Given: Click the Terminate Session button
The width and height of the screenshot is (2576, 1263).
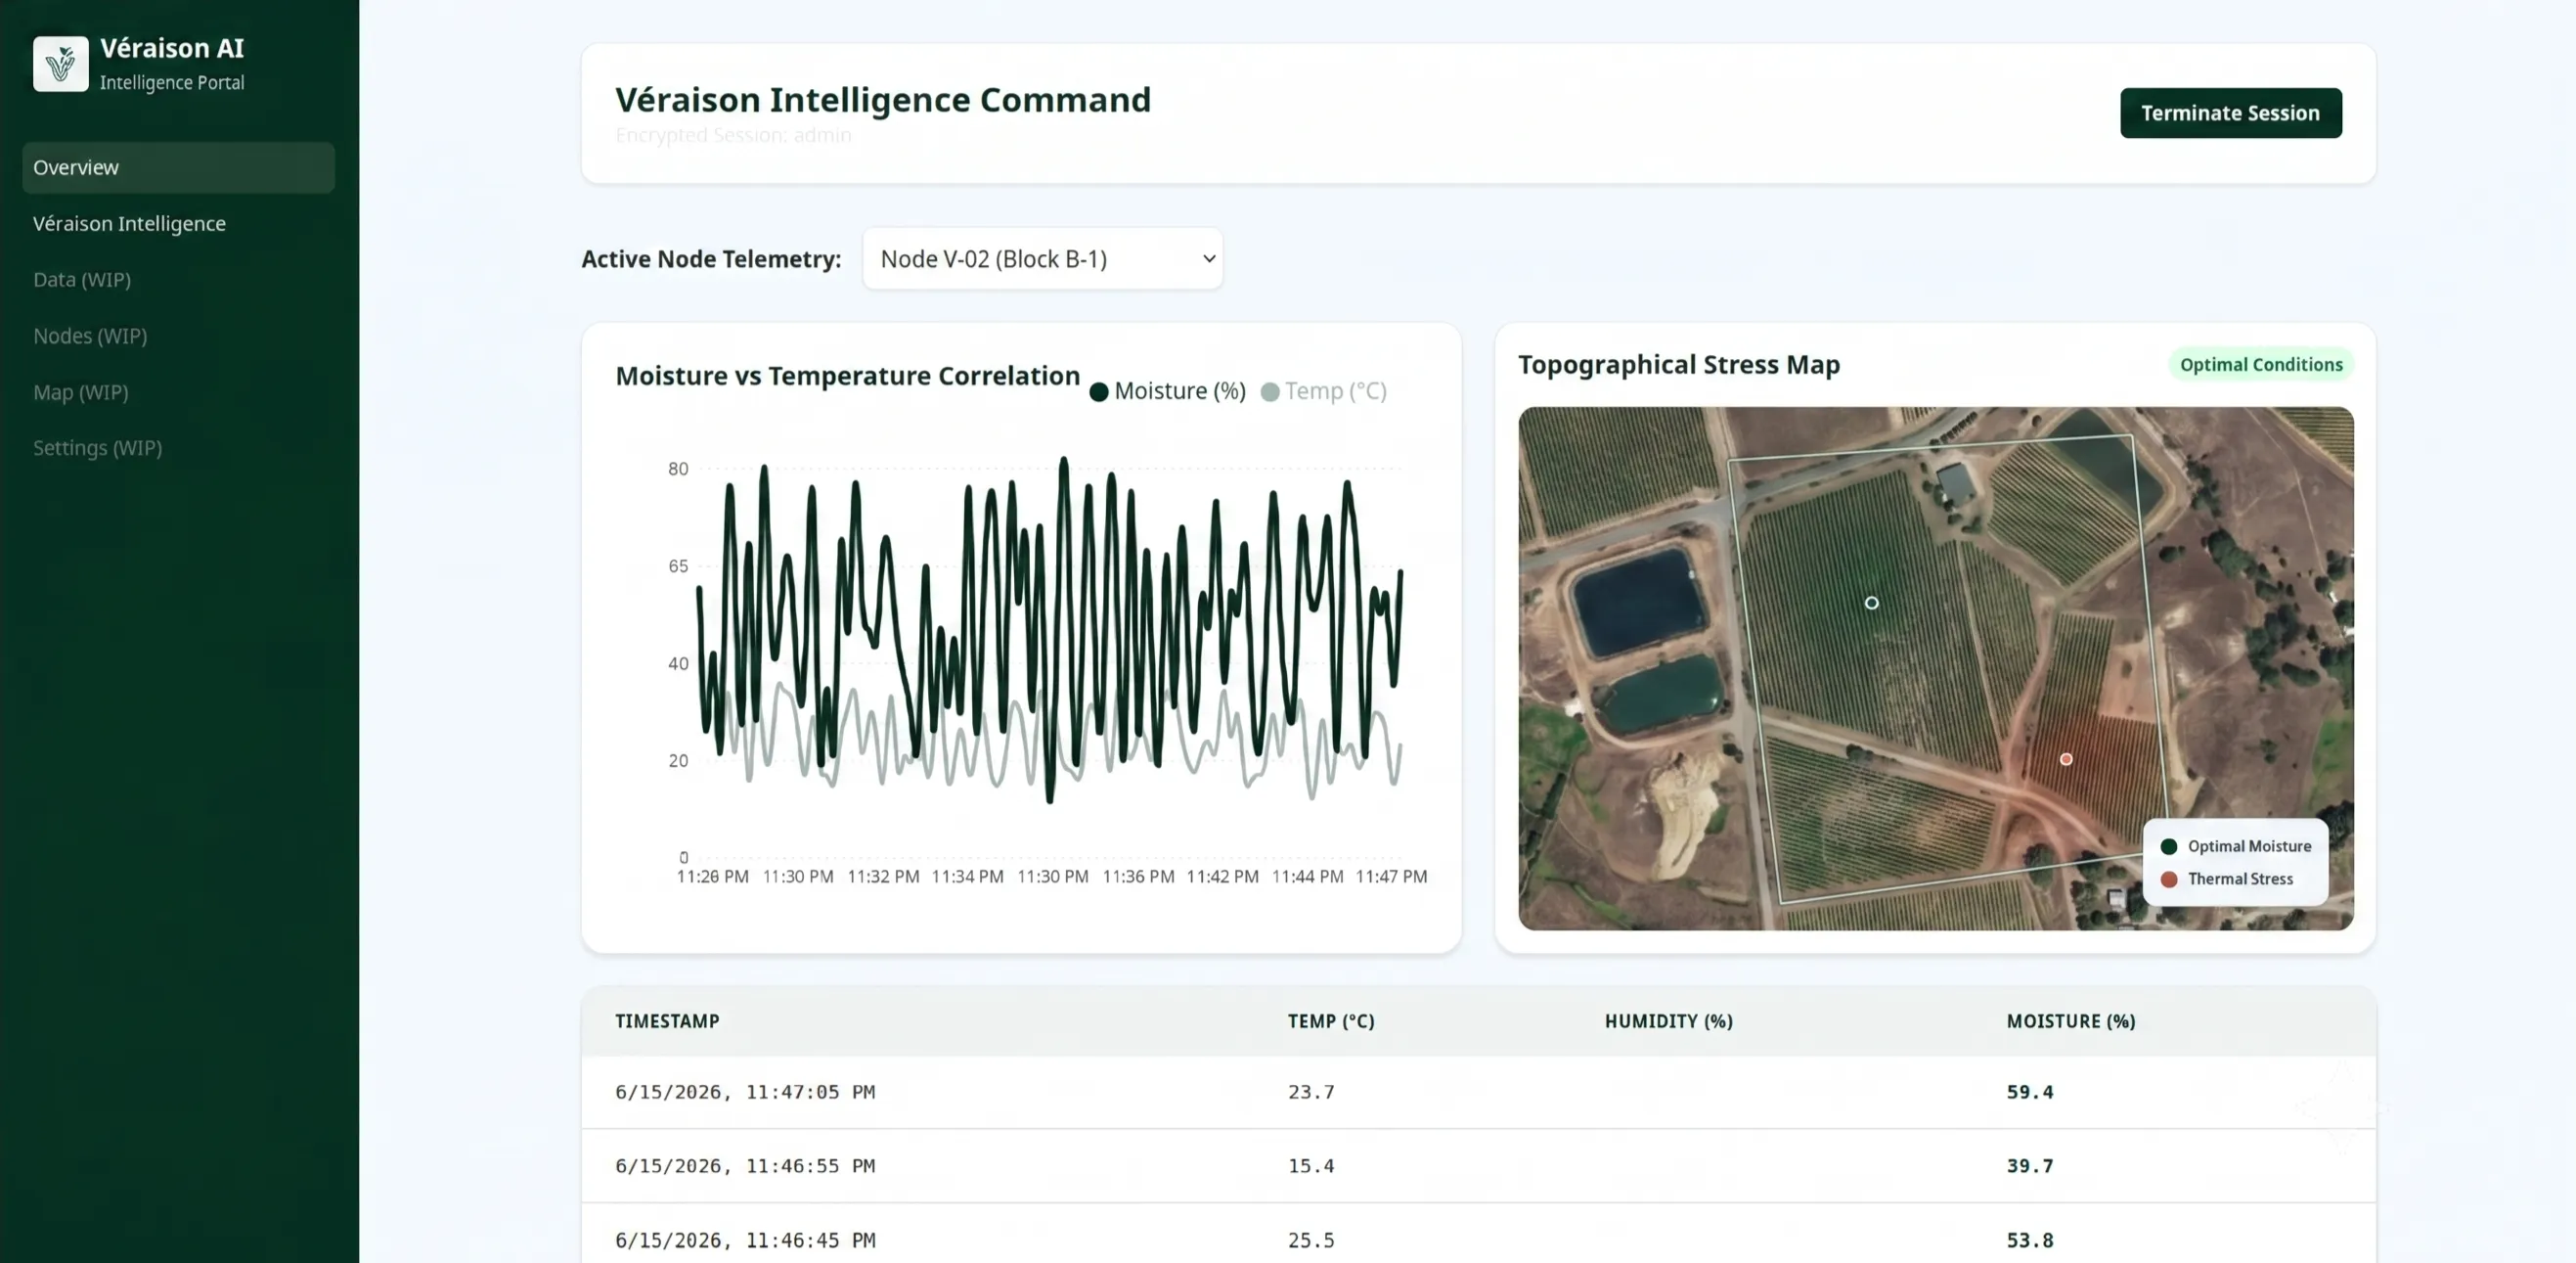Looking at the screenshot, I should click(x=2230, y=113).
